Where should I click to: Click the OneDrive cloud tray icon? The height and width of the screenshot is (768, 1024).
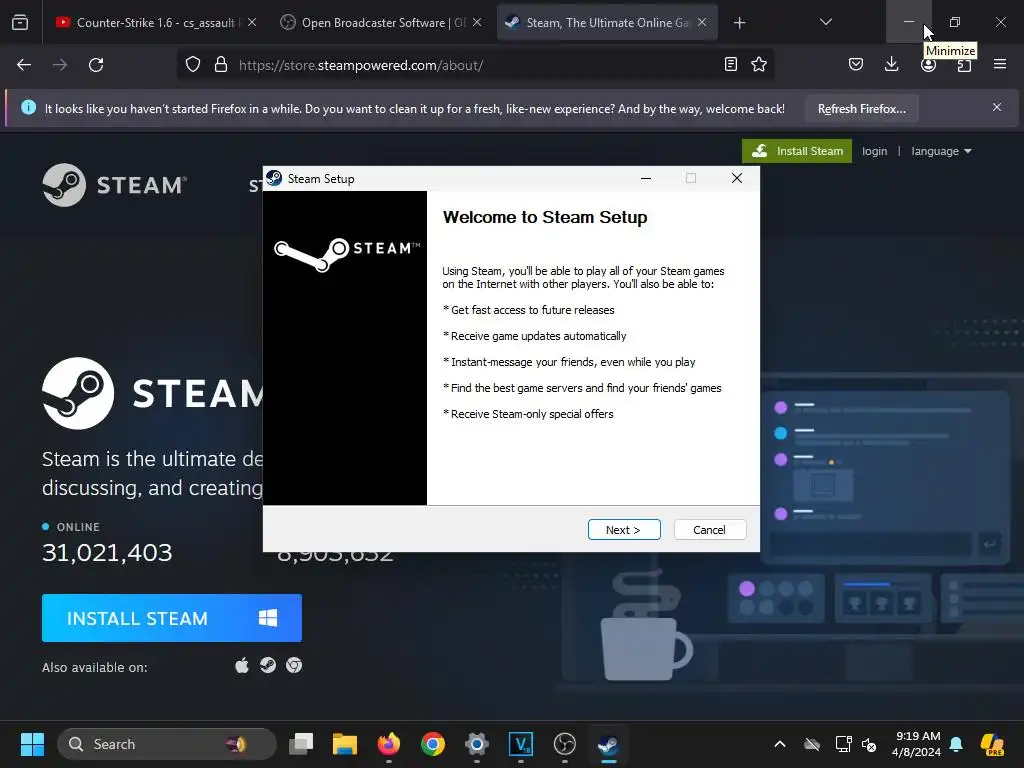812,744
